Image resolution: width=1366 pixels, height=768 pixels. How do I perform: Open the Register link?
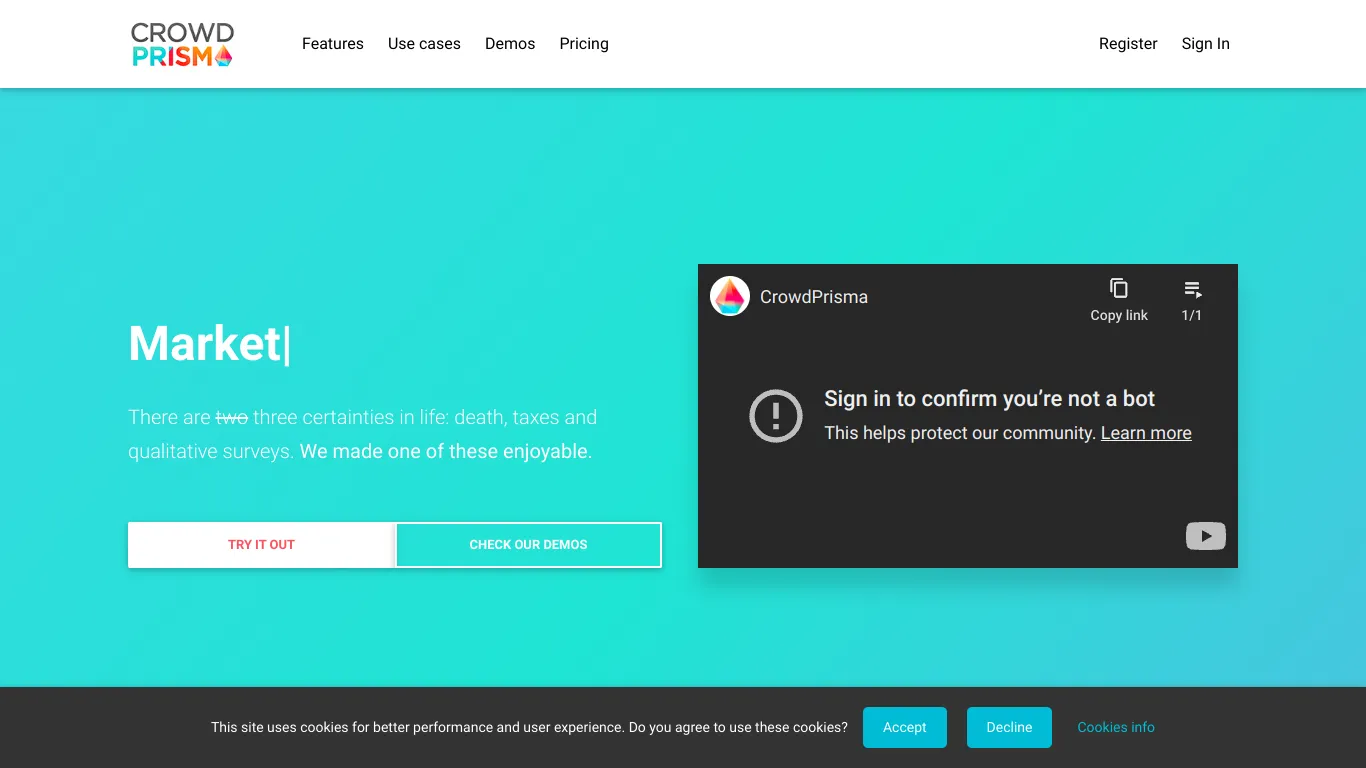coord(1128,44)
